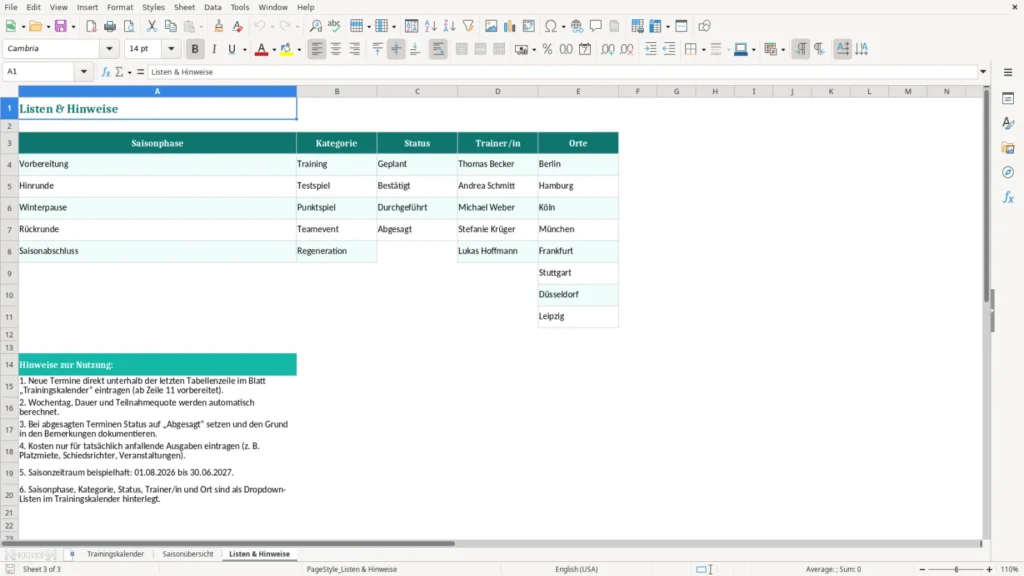Select the Saisonphase header cell
The width and height of the screenshot is (1024, 576).
click(x=157, y=143)
